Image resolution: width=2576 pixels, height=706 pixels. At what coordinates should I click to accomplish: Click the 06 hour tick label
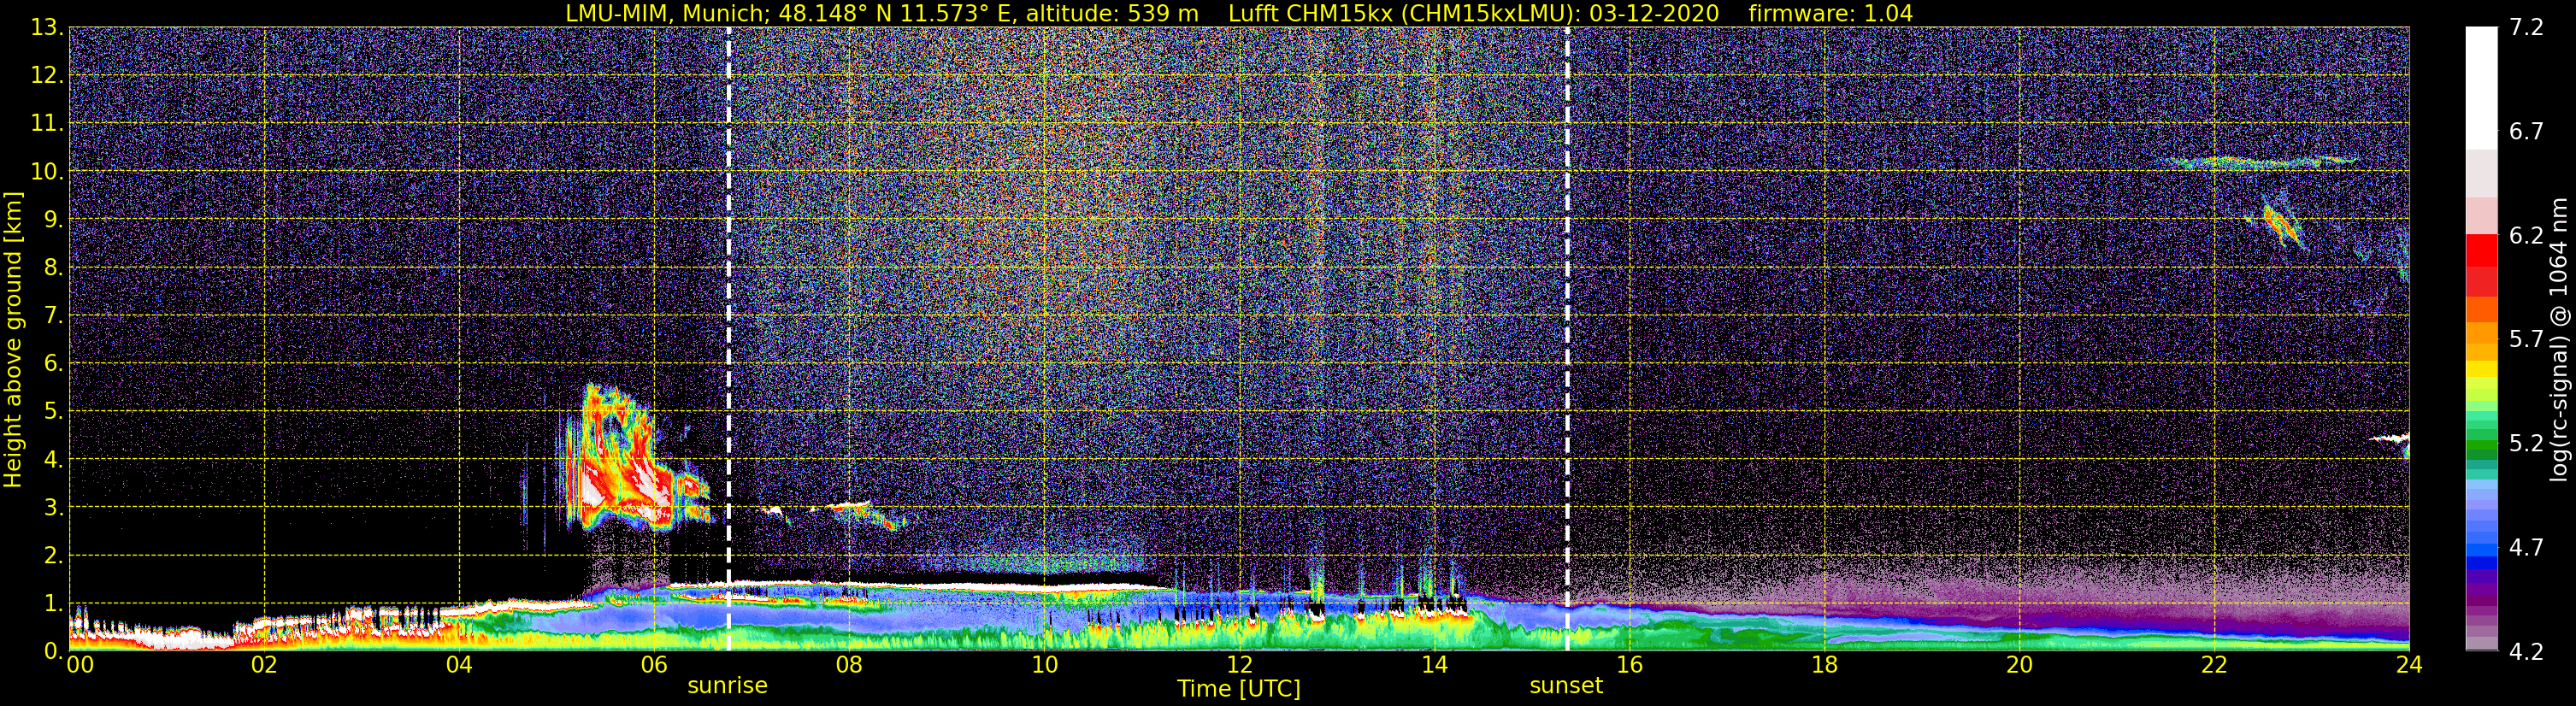coord(654,666)
